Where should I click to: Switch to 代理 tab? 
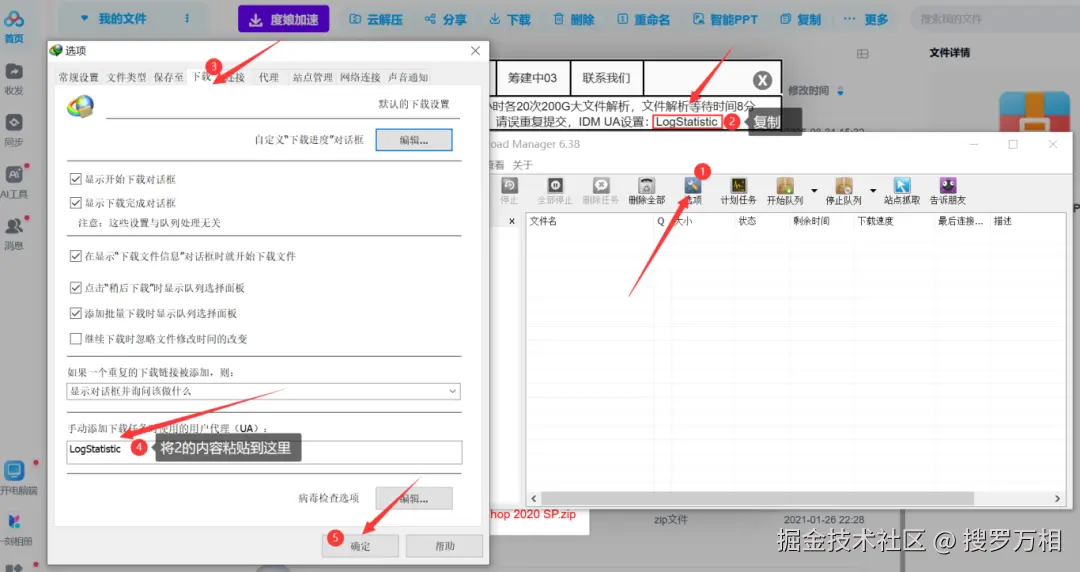269,77
